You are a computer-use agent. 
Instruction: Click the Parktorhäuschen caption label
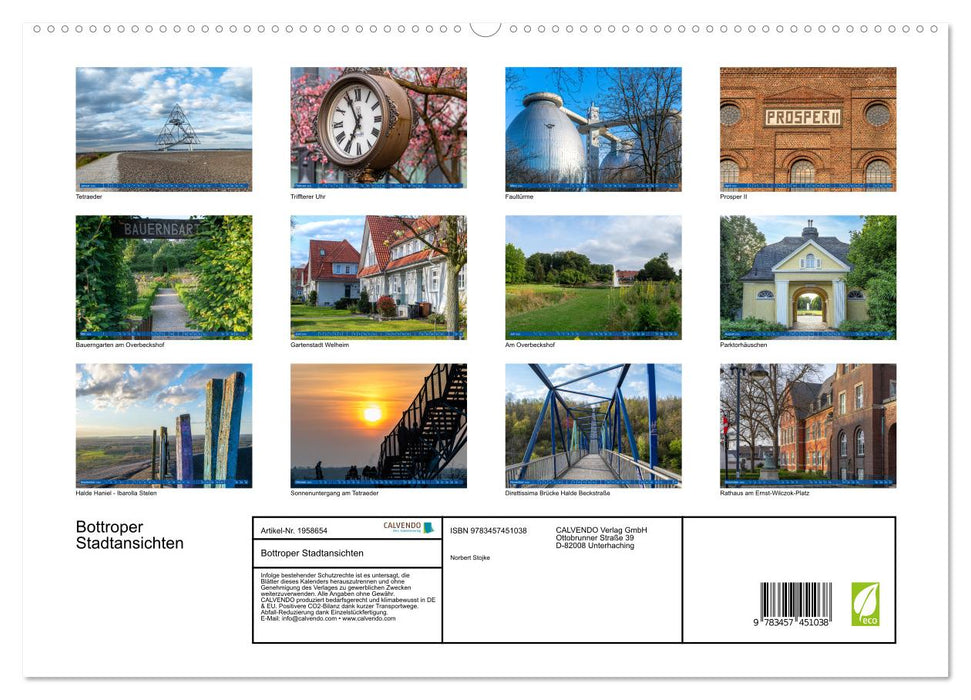pos(744,344)
